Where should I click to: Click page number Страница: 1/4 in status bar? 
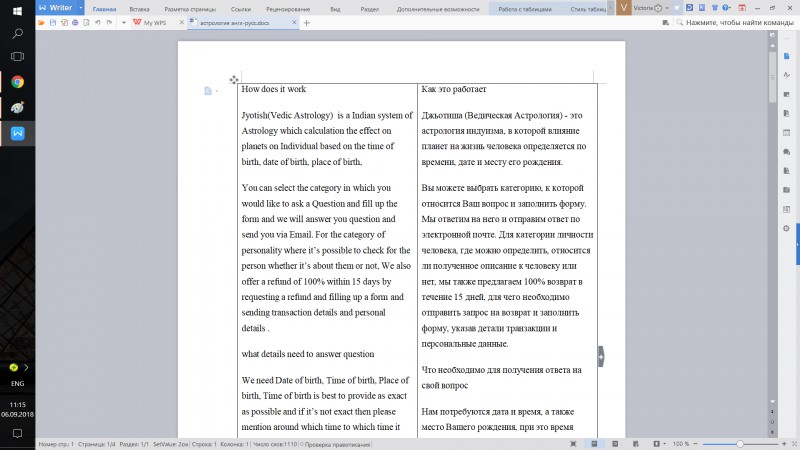[x=96, y=444]
